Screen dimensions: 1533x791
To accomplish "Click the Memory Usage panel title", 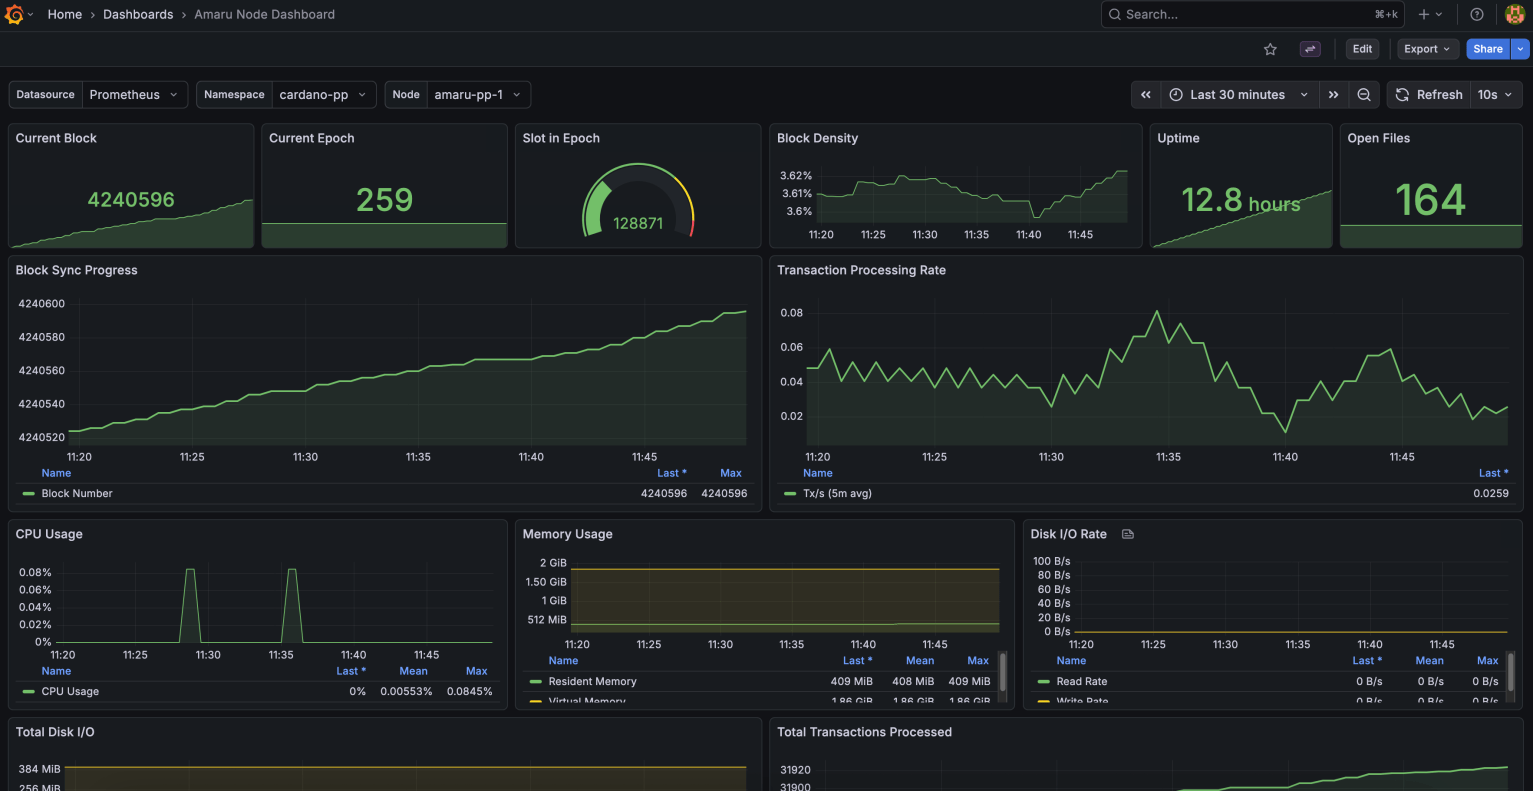I will coord(567,534).
